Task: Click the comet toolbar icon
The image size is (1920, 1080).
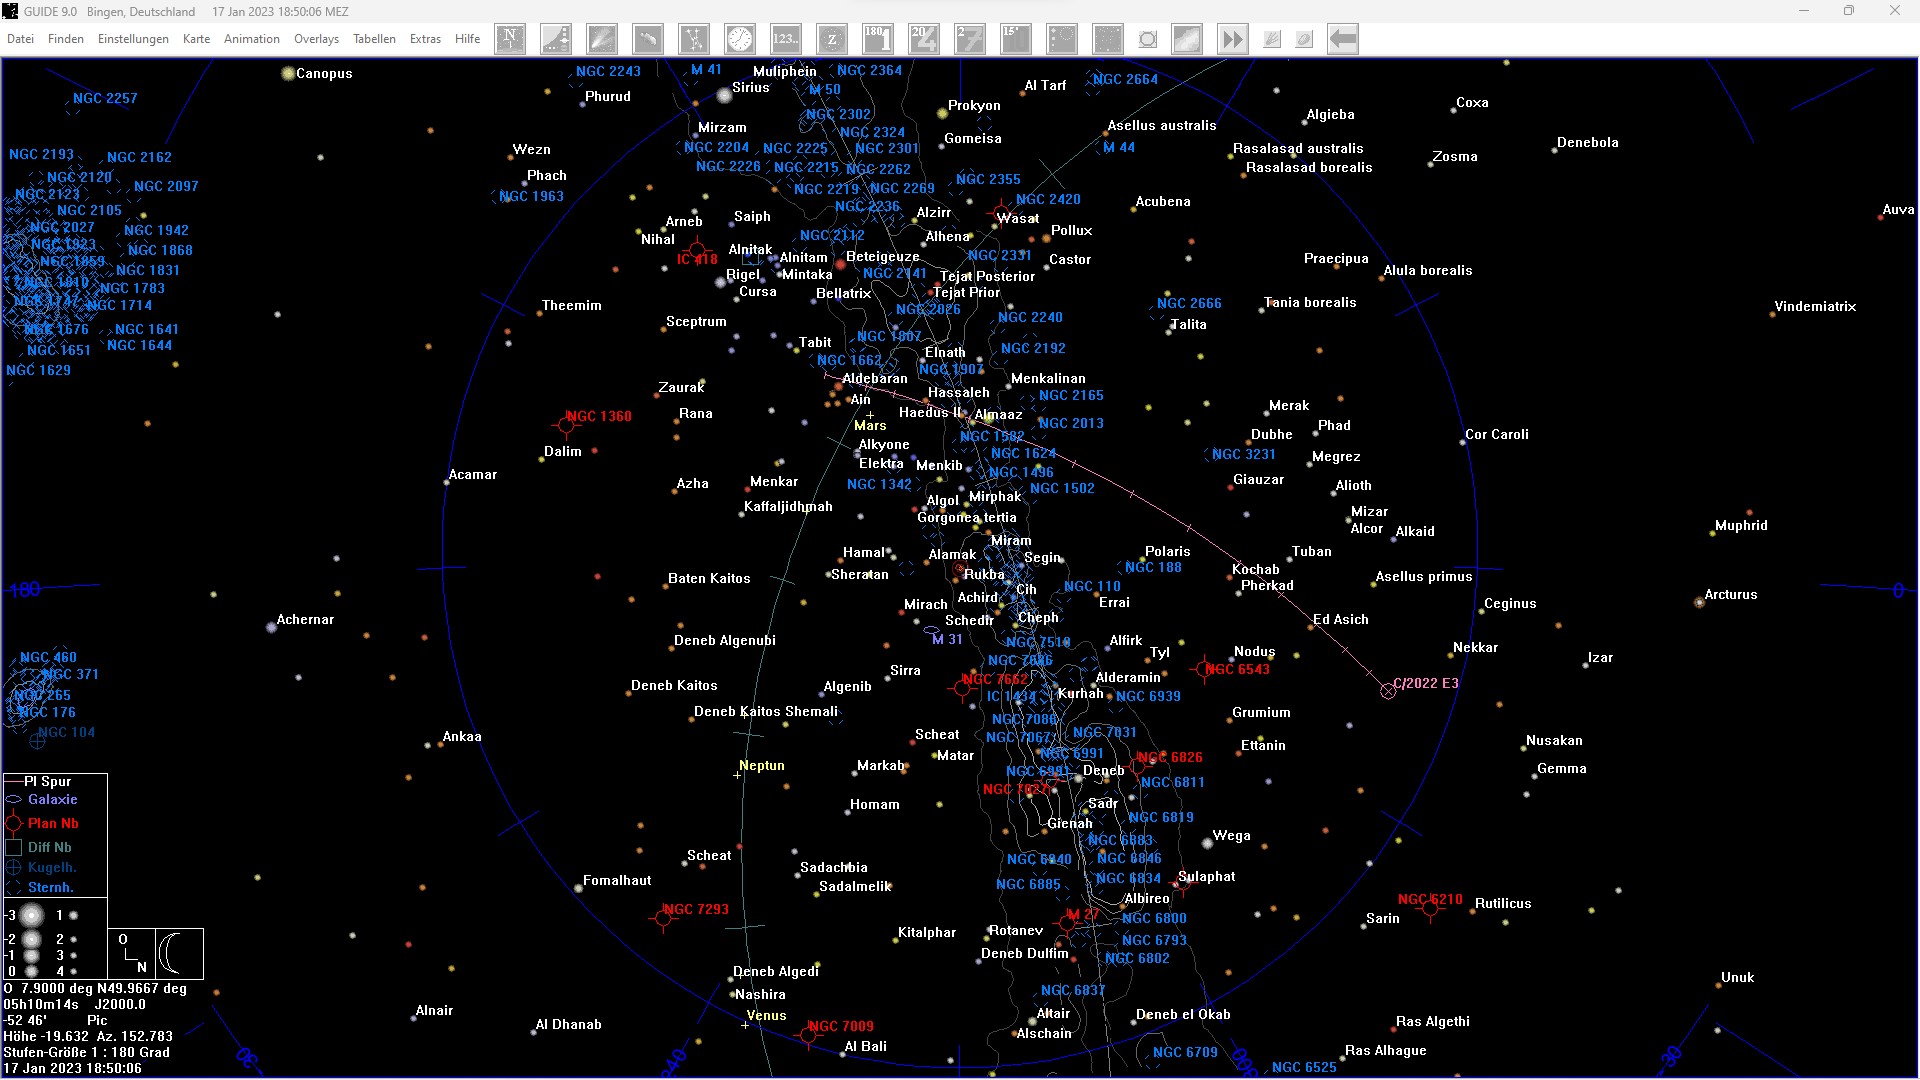Action: pos(602,39)
